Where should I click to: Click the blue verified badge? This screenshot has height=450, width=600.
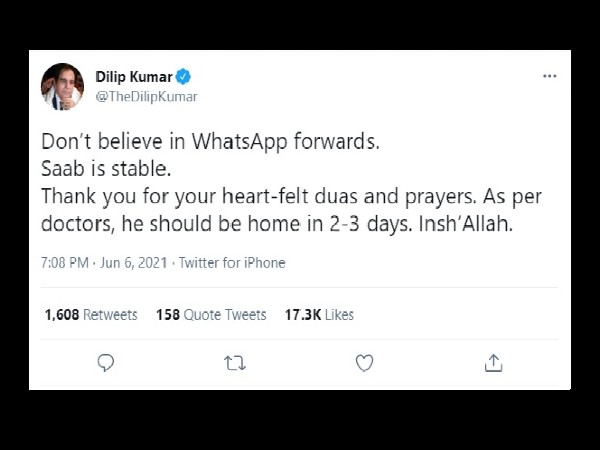[x=183, y=77]
